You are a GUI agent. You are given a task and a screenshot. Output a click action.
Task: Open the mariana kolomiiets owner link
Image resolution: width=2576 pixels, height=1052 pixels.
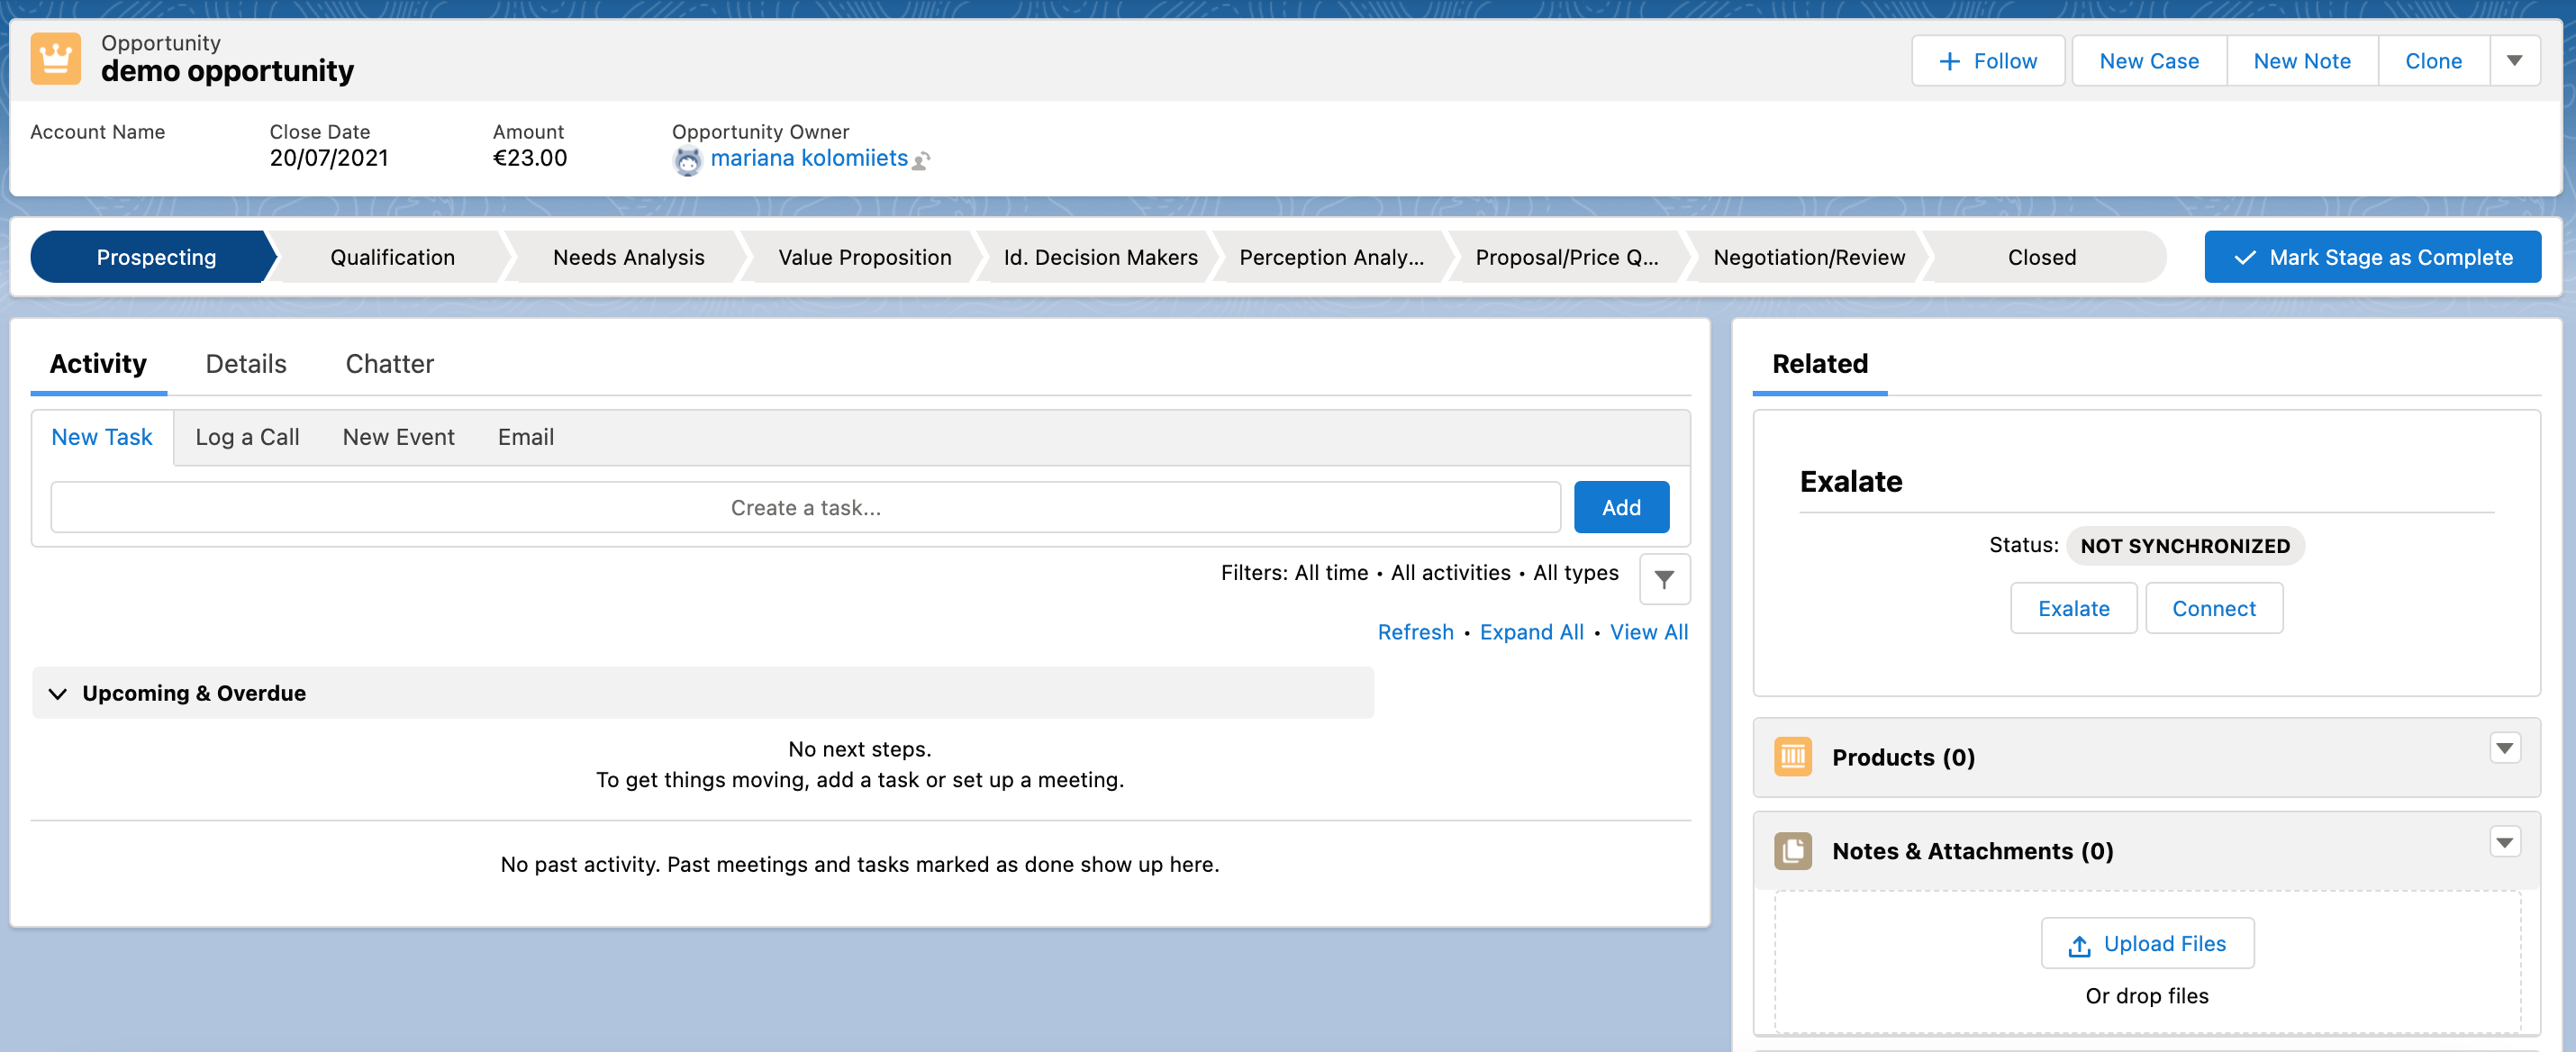click(x=808, y=158)
